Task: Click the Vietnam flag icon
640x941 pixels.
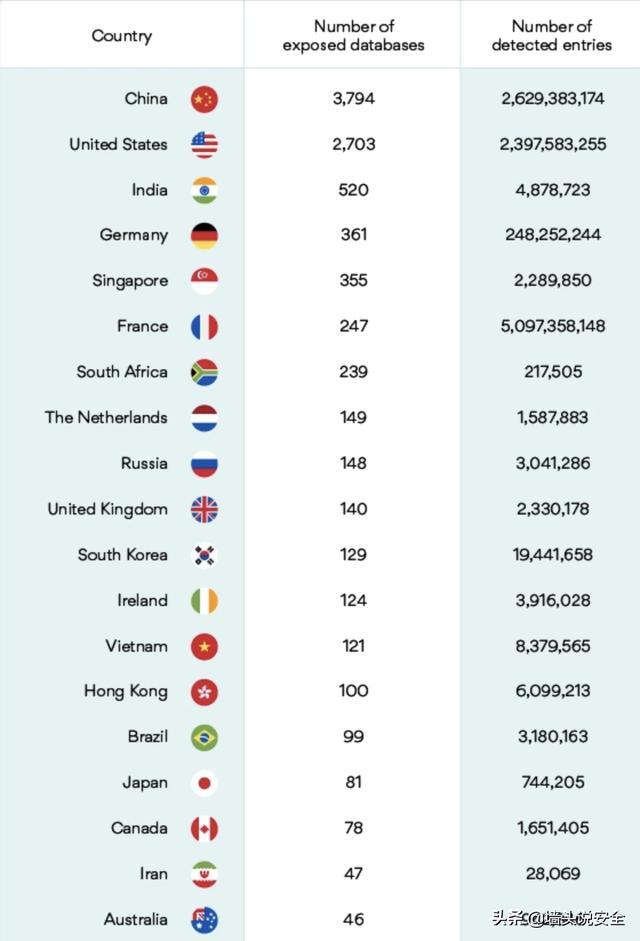Action: click(x=204, y=646)
